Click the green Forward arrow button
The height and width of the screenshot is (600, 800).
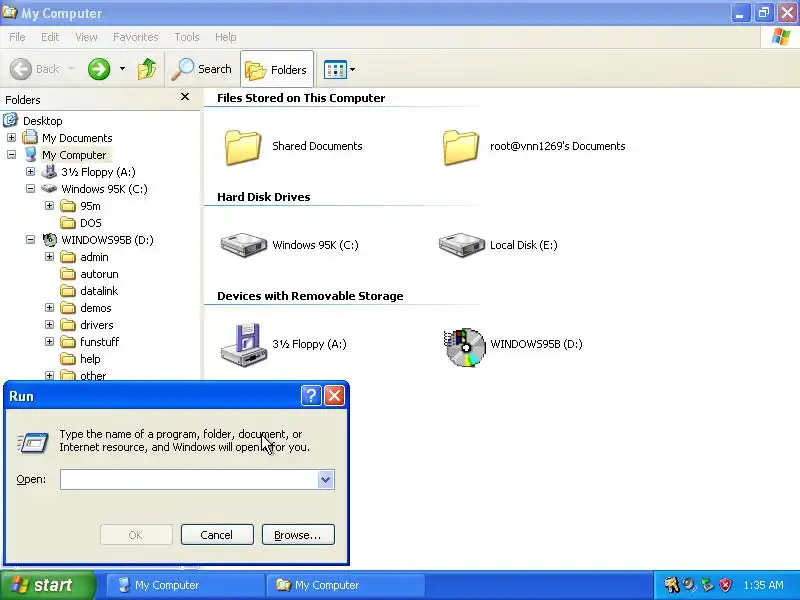click(x=99, y=69)
